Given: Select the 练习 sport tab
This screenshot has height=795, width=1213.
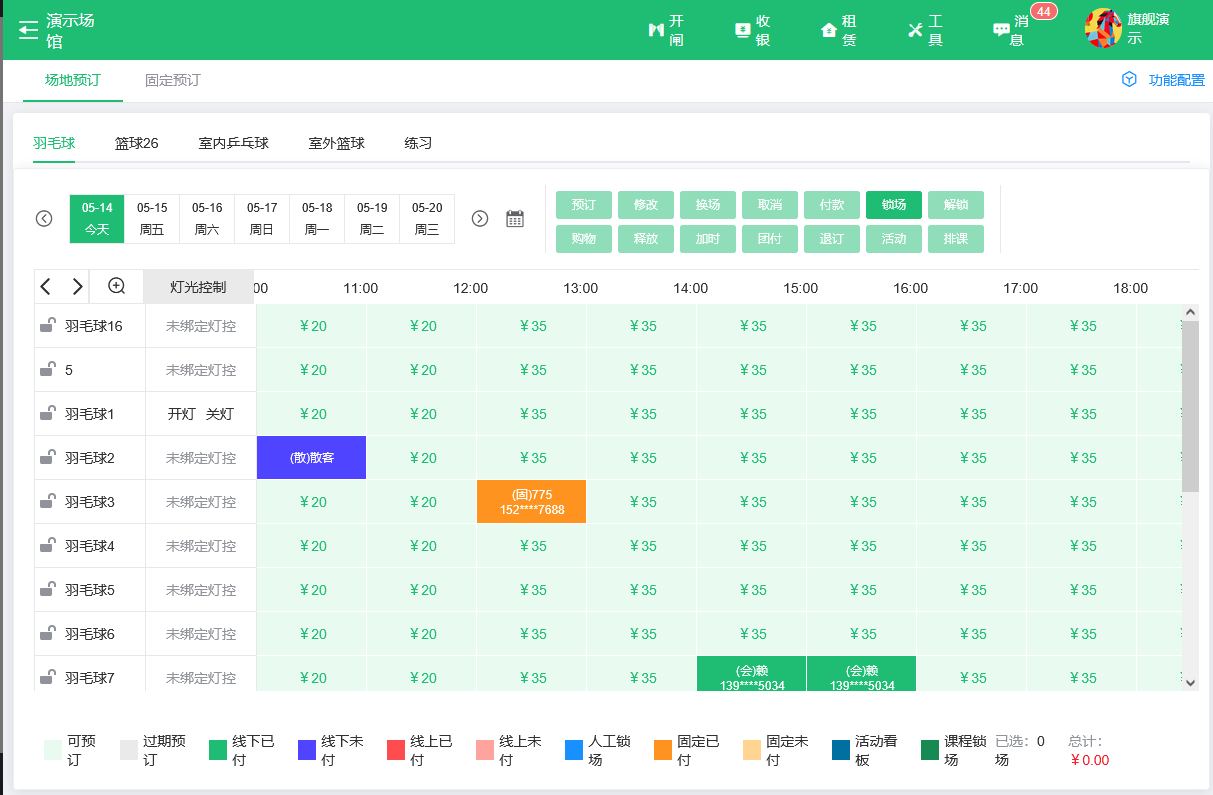Looking at the screenshot, I should (x=419, y=143).
